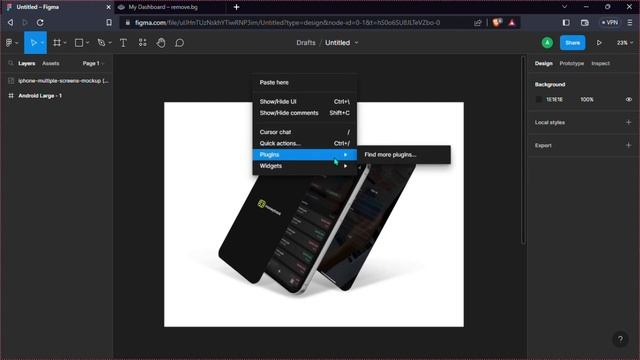Switch to the Inspect tab

point(600,63)
